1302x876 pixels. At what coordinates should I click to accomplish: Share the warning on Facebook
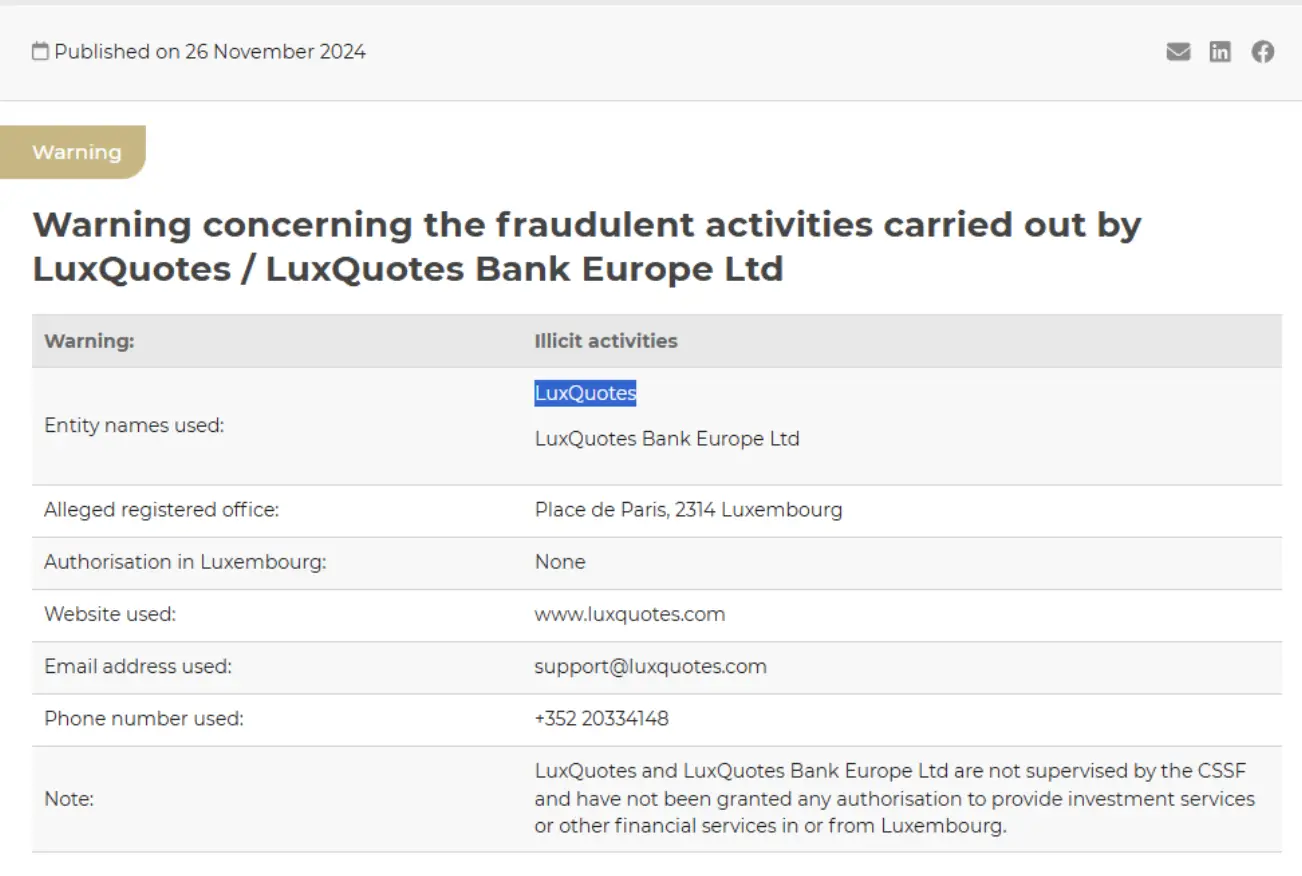[1263, 52]
